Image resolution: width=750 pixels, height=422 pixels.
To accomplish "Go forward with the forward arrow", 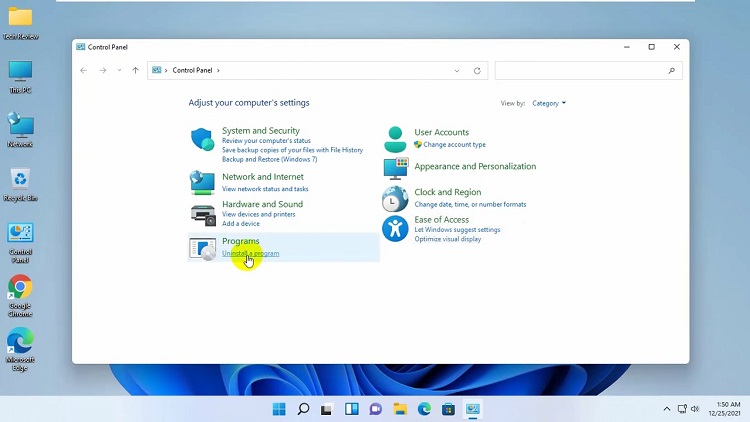I will [x=103, y=70].
